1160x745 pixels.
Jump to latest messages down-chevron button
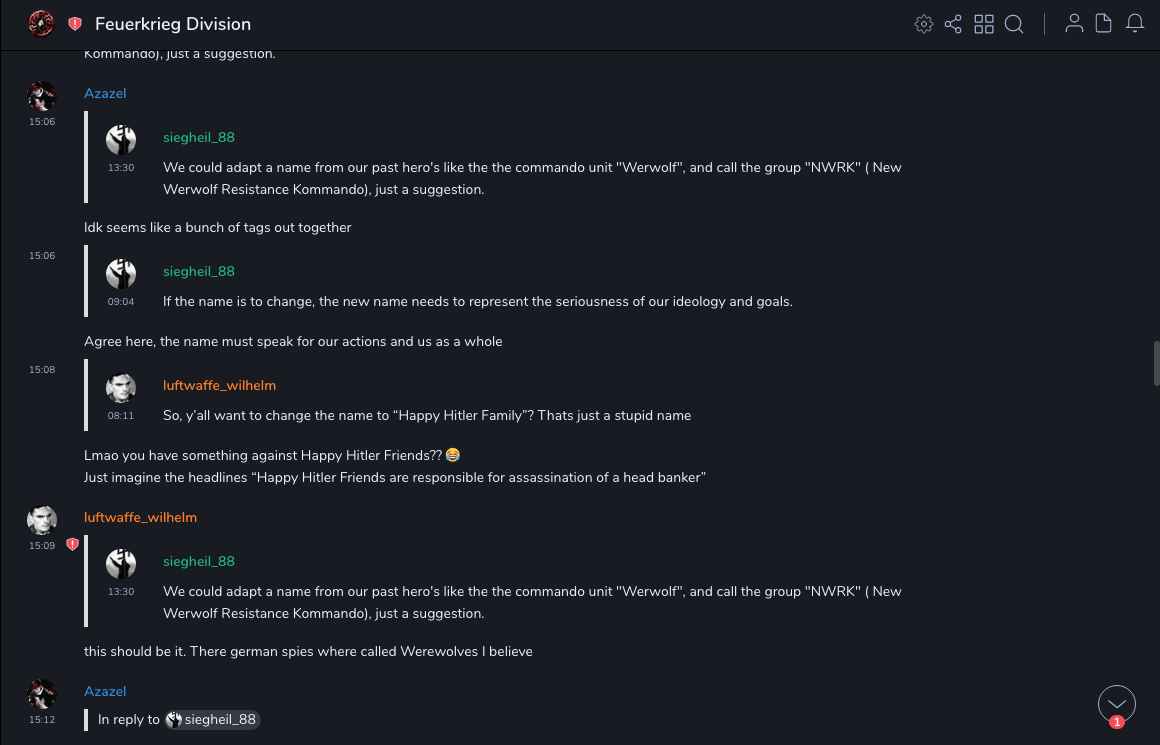(1117, 704)
